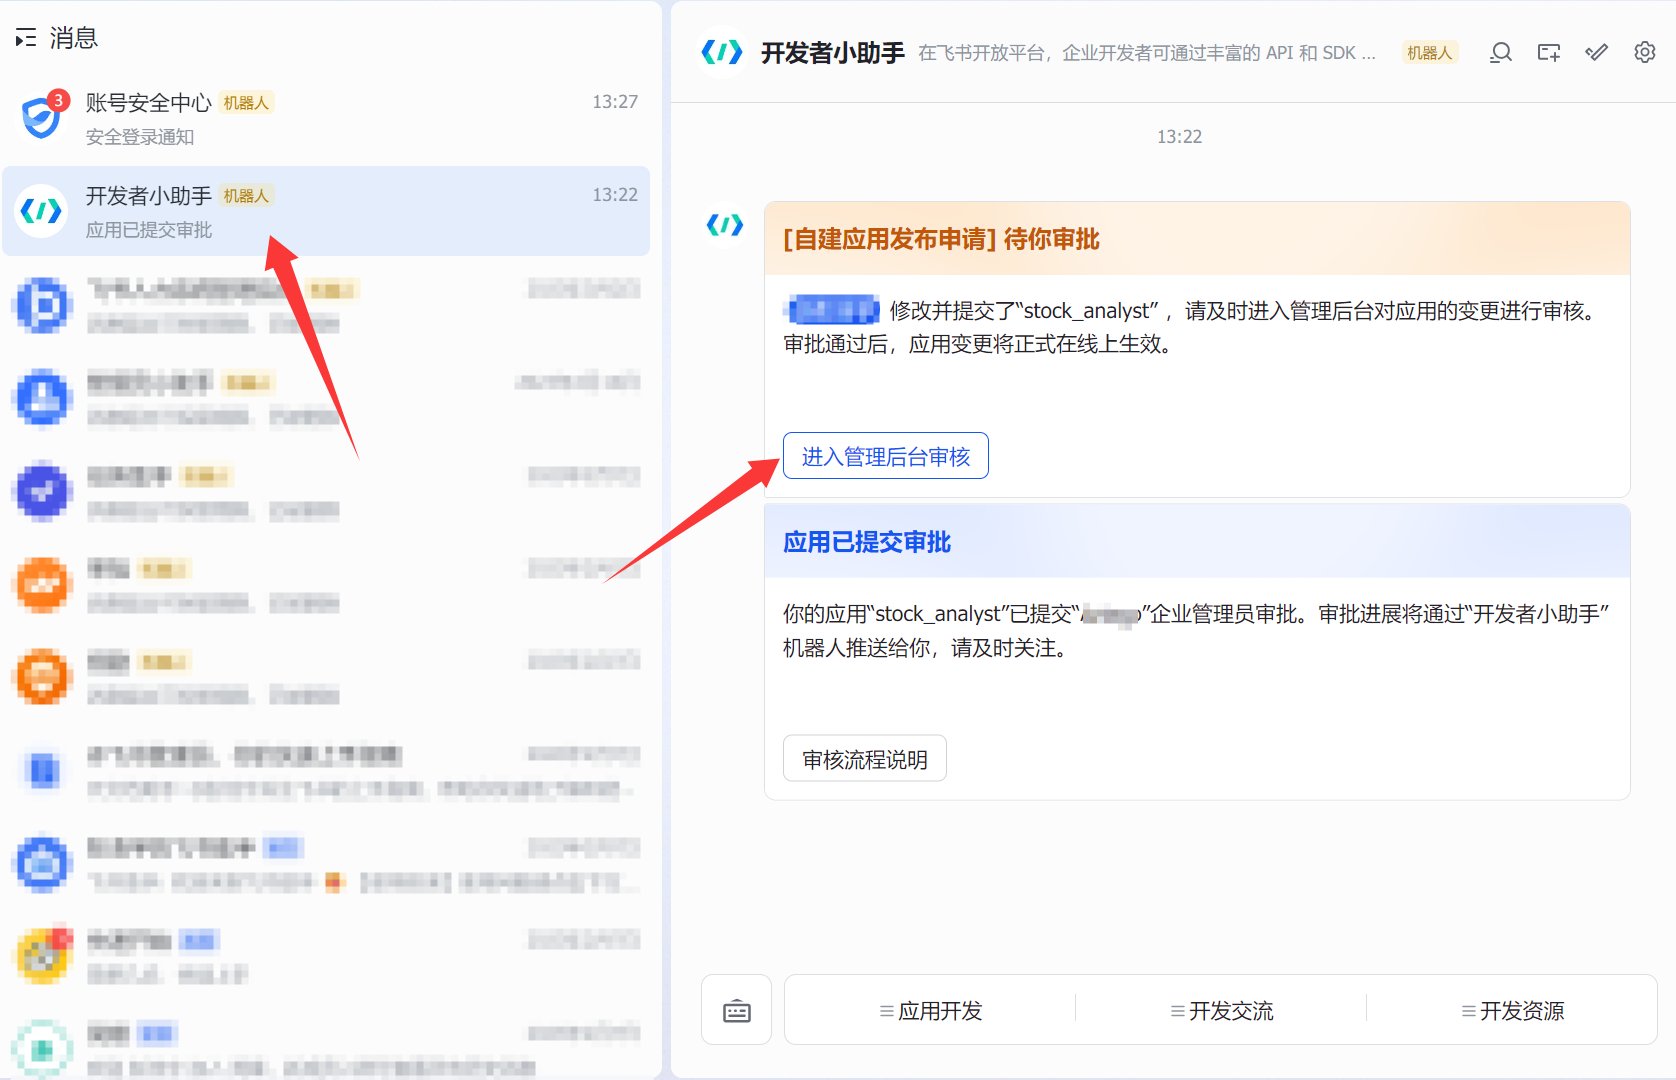Select the 开发者小助手 conversation in the list

pyautogui.click(x=326, y=211)
